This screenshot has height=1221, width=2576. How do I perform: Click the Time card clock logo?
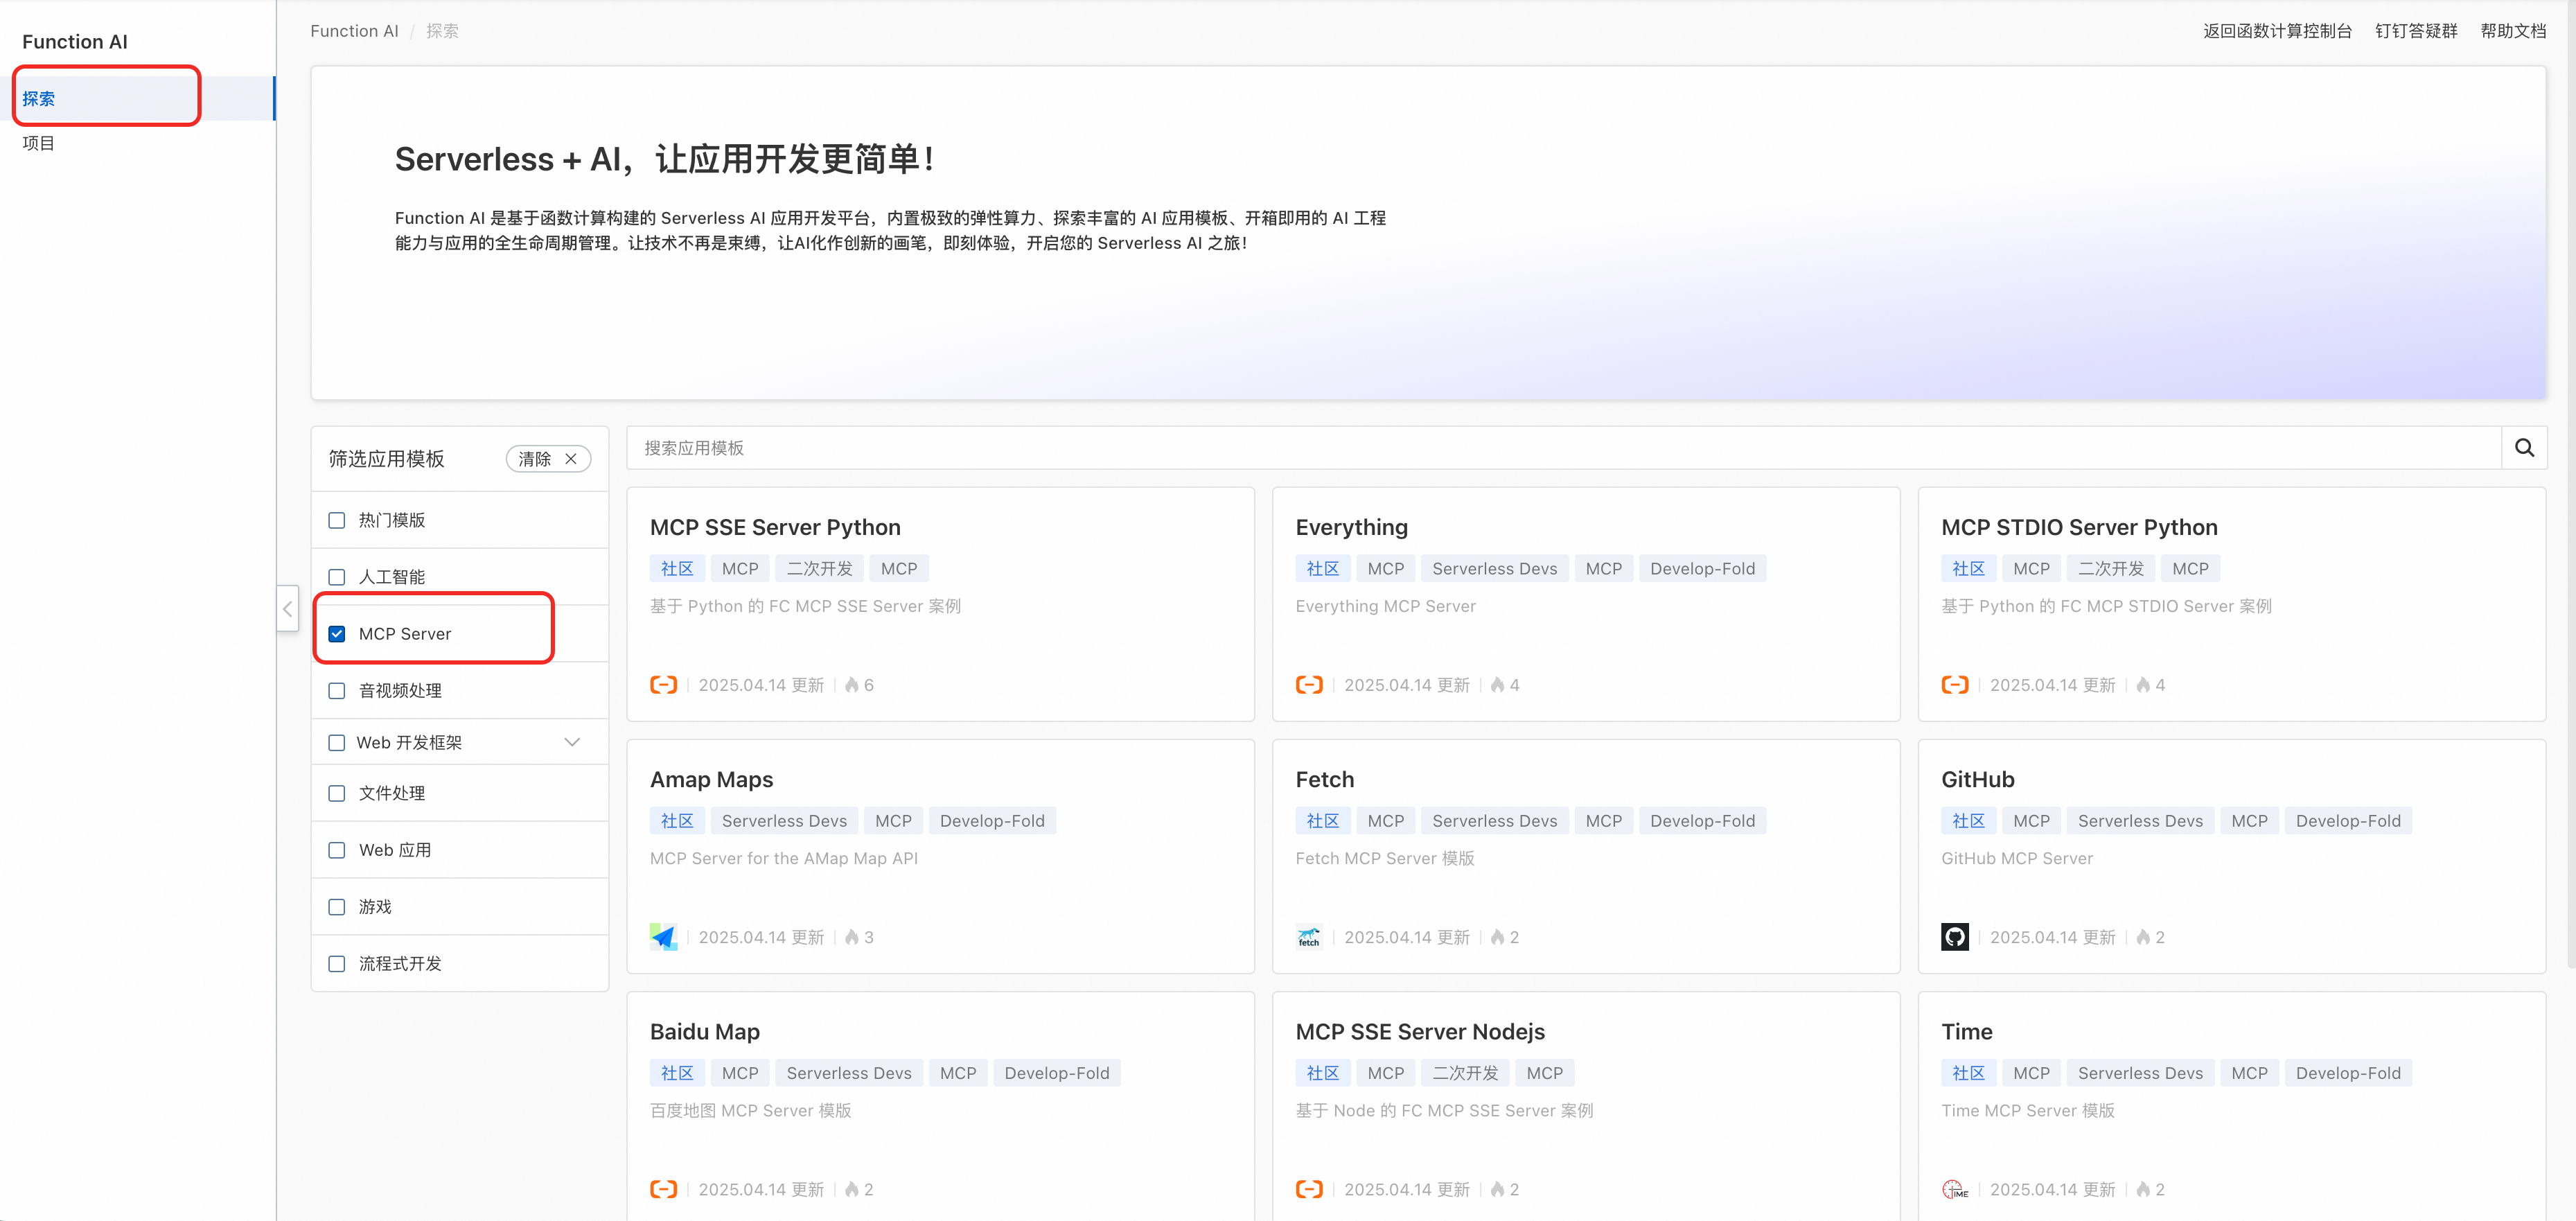(x=1954, y=1189)
